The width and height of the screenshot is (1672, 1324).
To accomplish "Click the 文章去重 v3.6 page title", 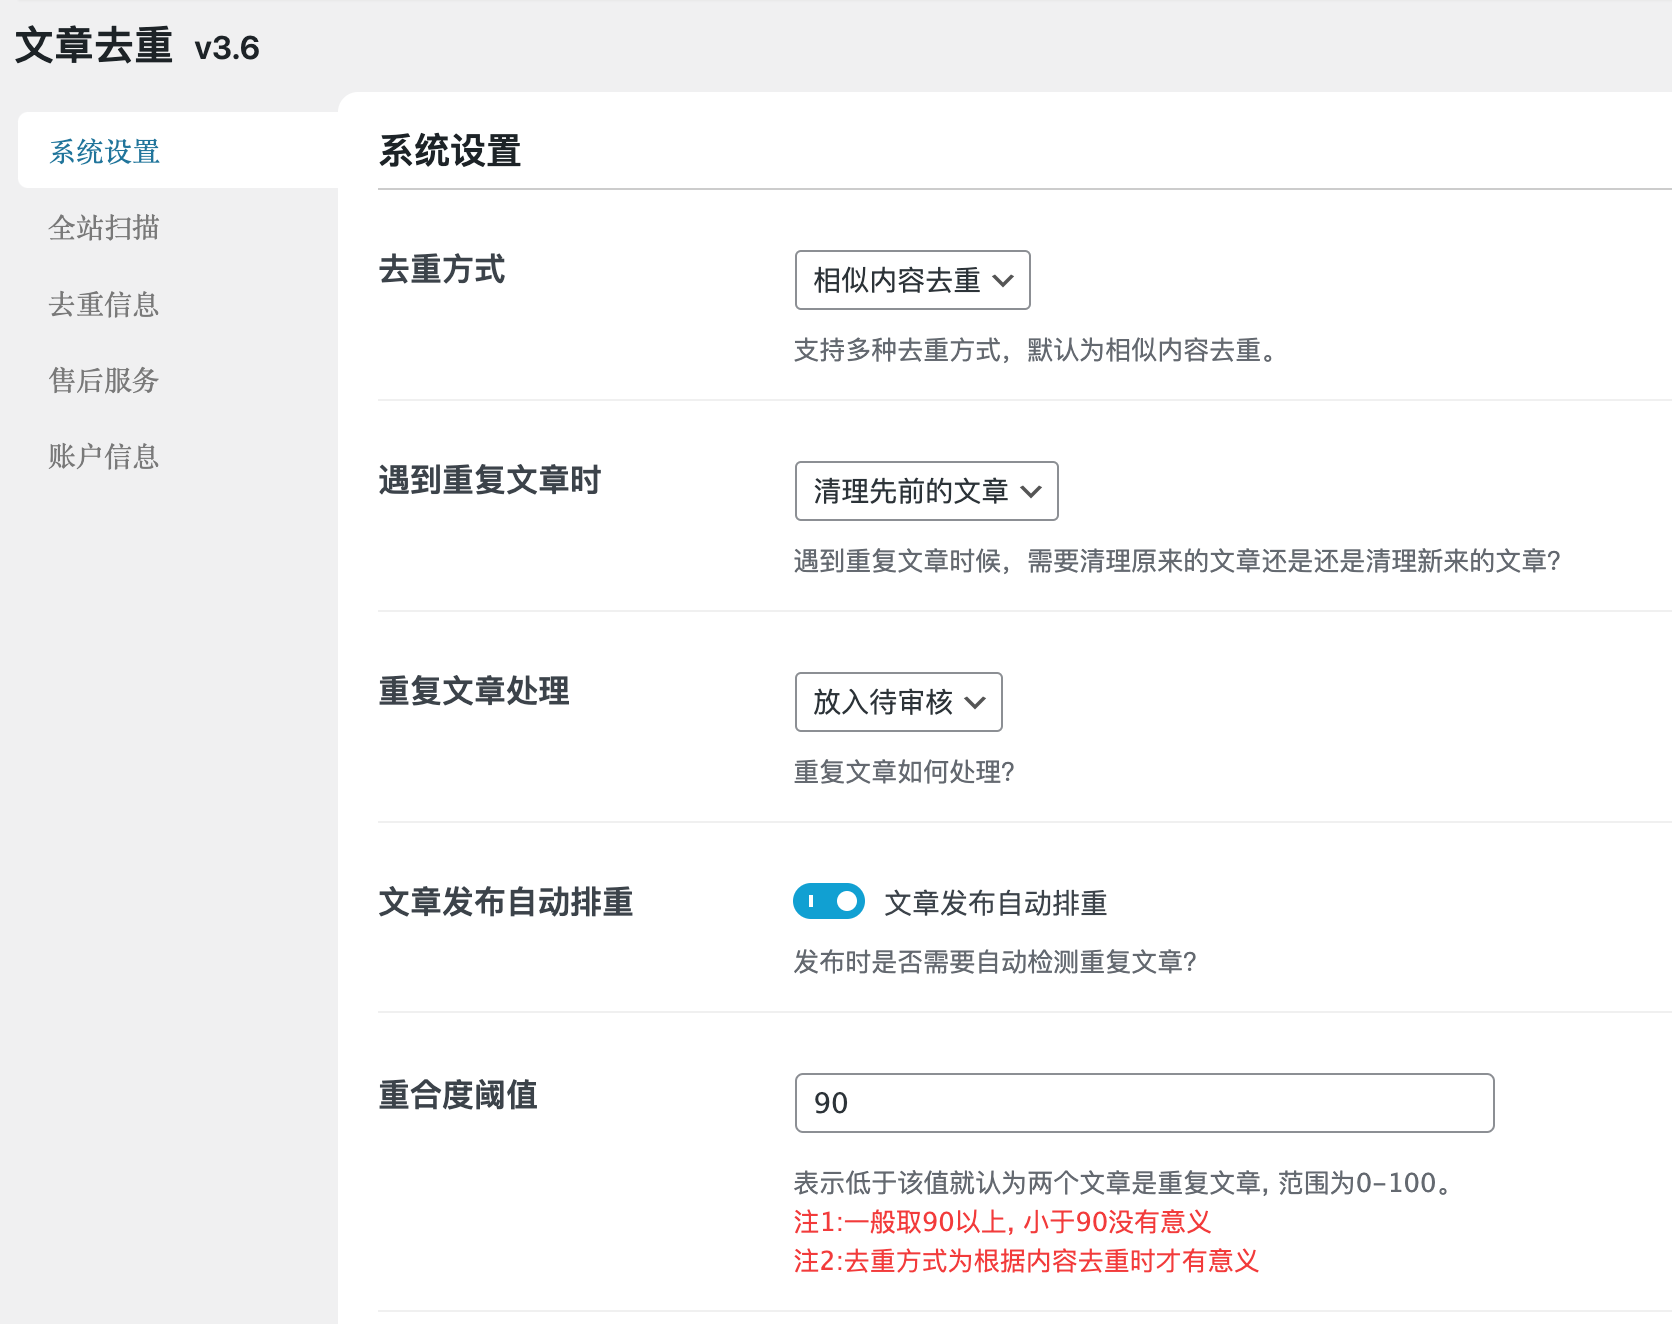I will 137,46.
